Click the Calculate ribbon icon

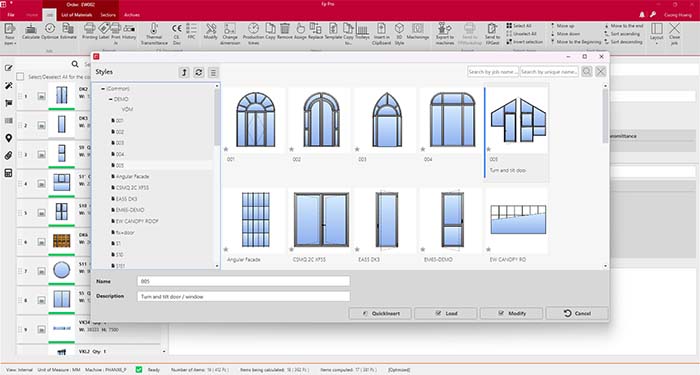coord(31,32)
